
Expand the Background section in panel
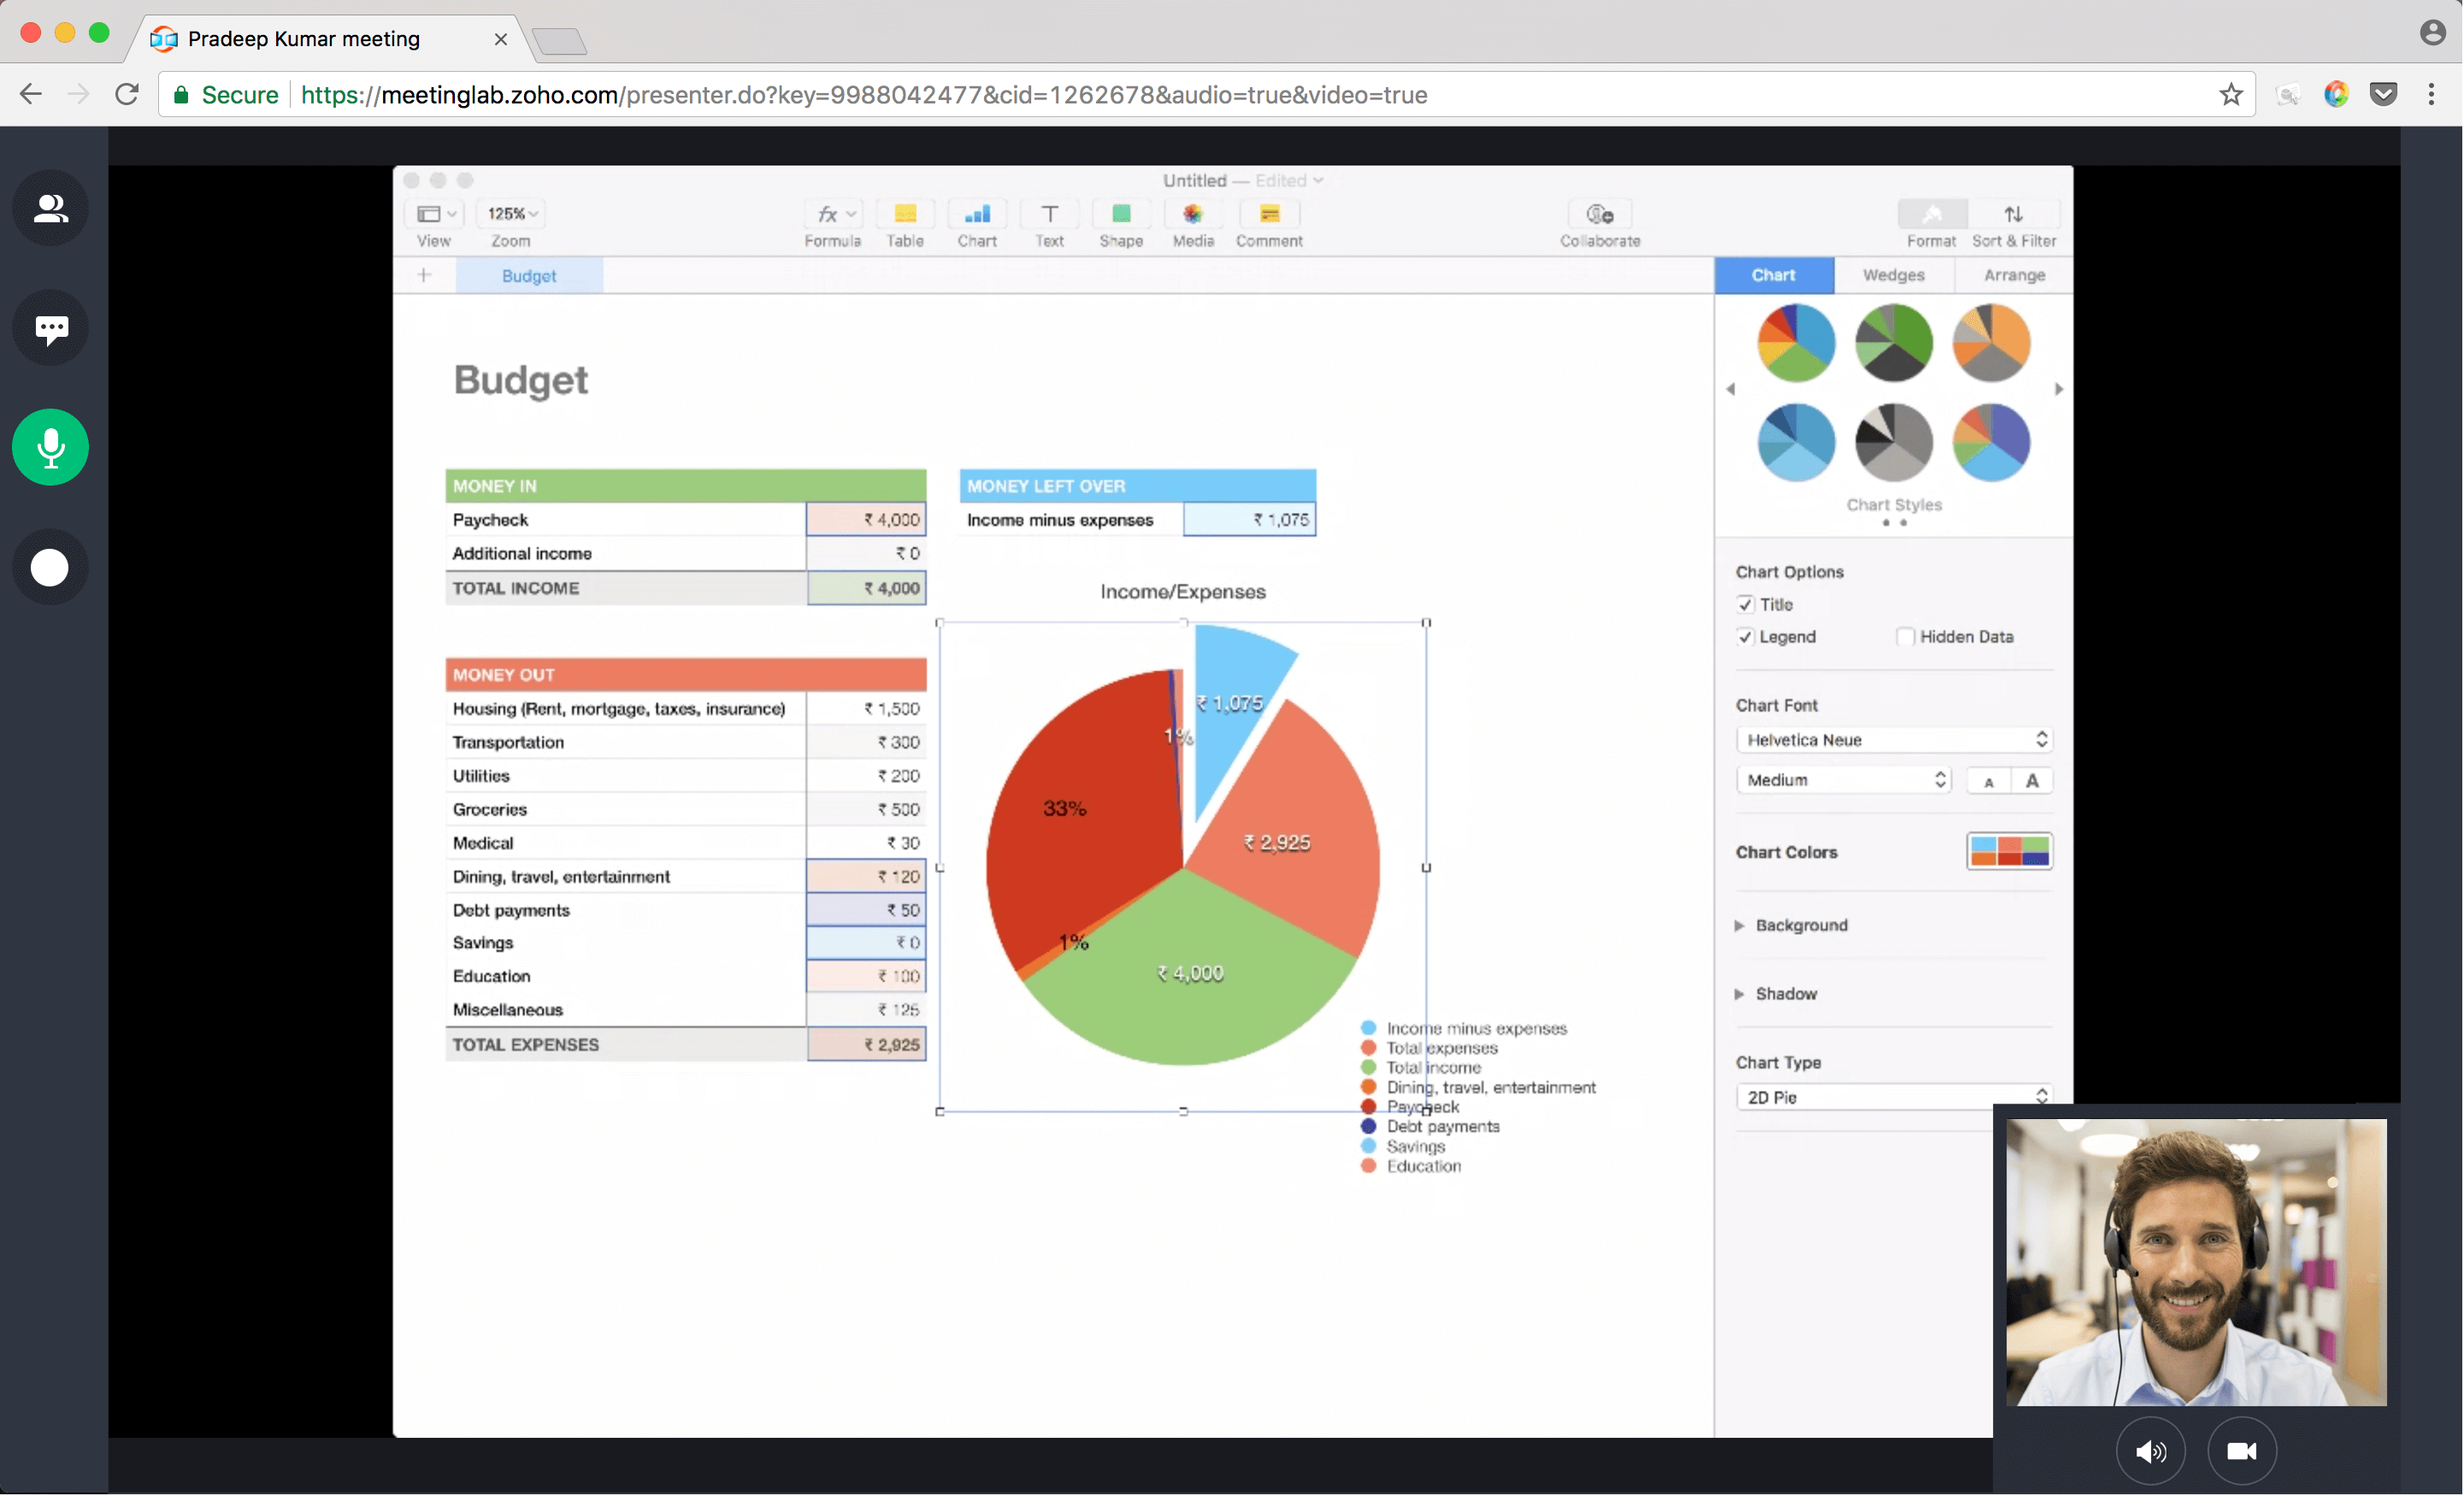tap(1739, 924)
